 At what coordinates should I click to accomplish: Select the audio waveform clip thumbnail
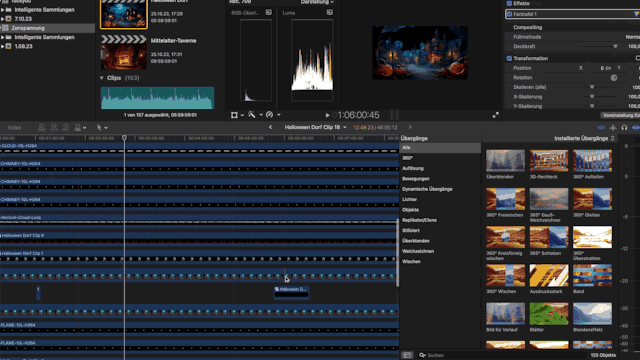[x=158, y=98]
